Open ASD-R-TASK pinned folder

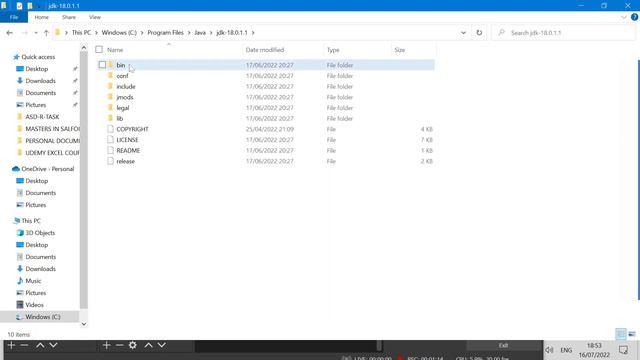(x=42, y=117)
